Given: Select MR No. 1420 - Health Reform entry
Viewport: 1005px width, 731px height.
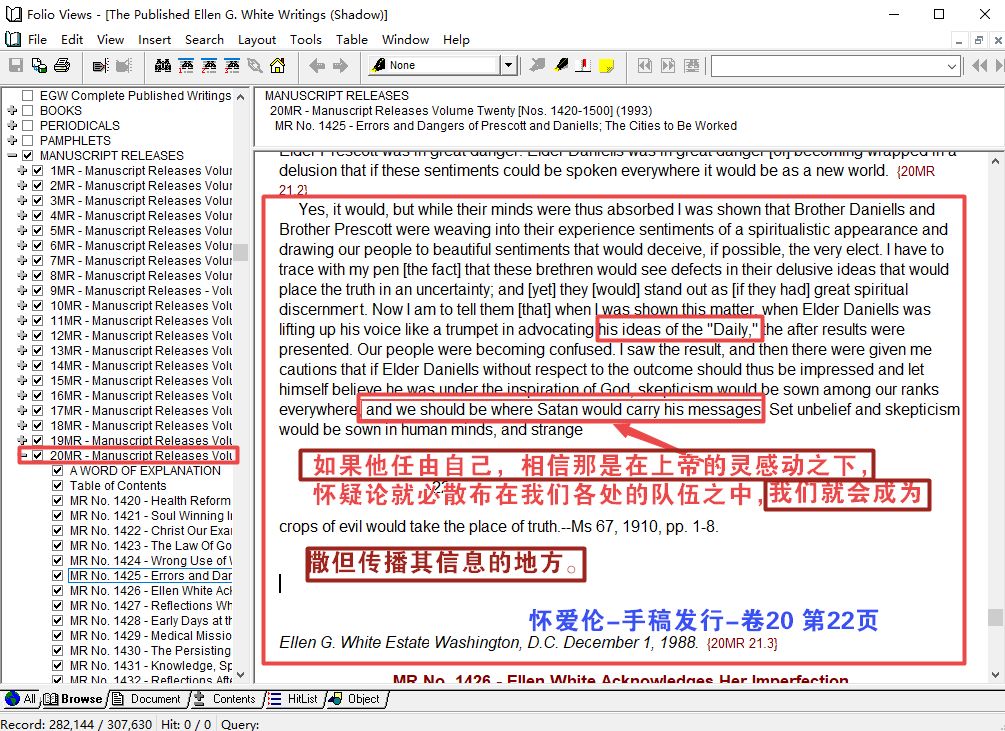Looking at the screenshot, I should tap(150, 501).
